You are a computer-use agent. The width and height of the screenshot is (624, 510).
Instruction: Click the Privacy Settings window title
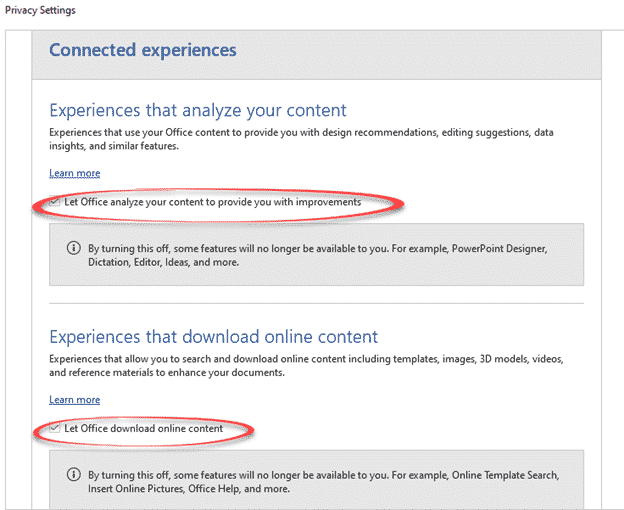pos(38,10)
